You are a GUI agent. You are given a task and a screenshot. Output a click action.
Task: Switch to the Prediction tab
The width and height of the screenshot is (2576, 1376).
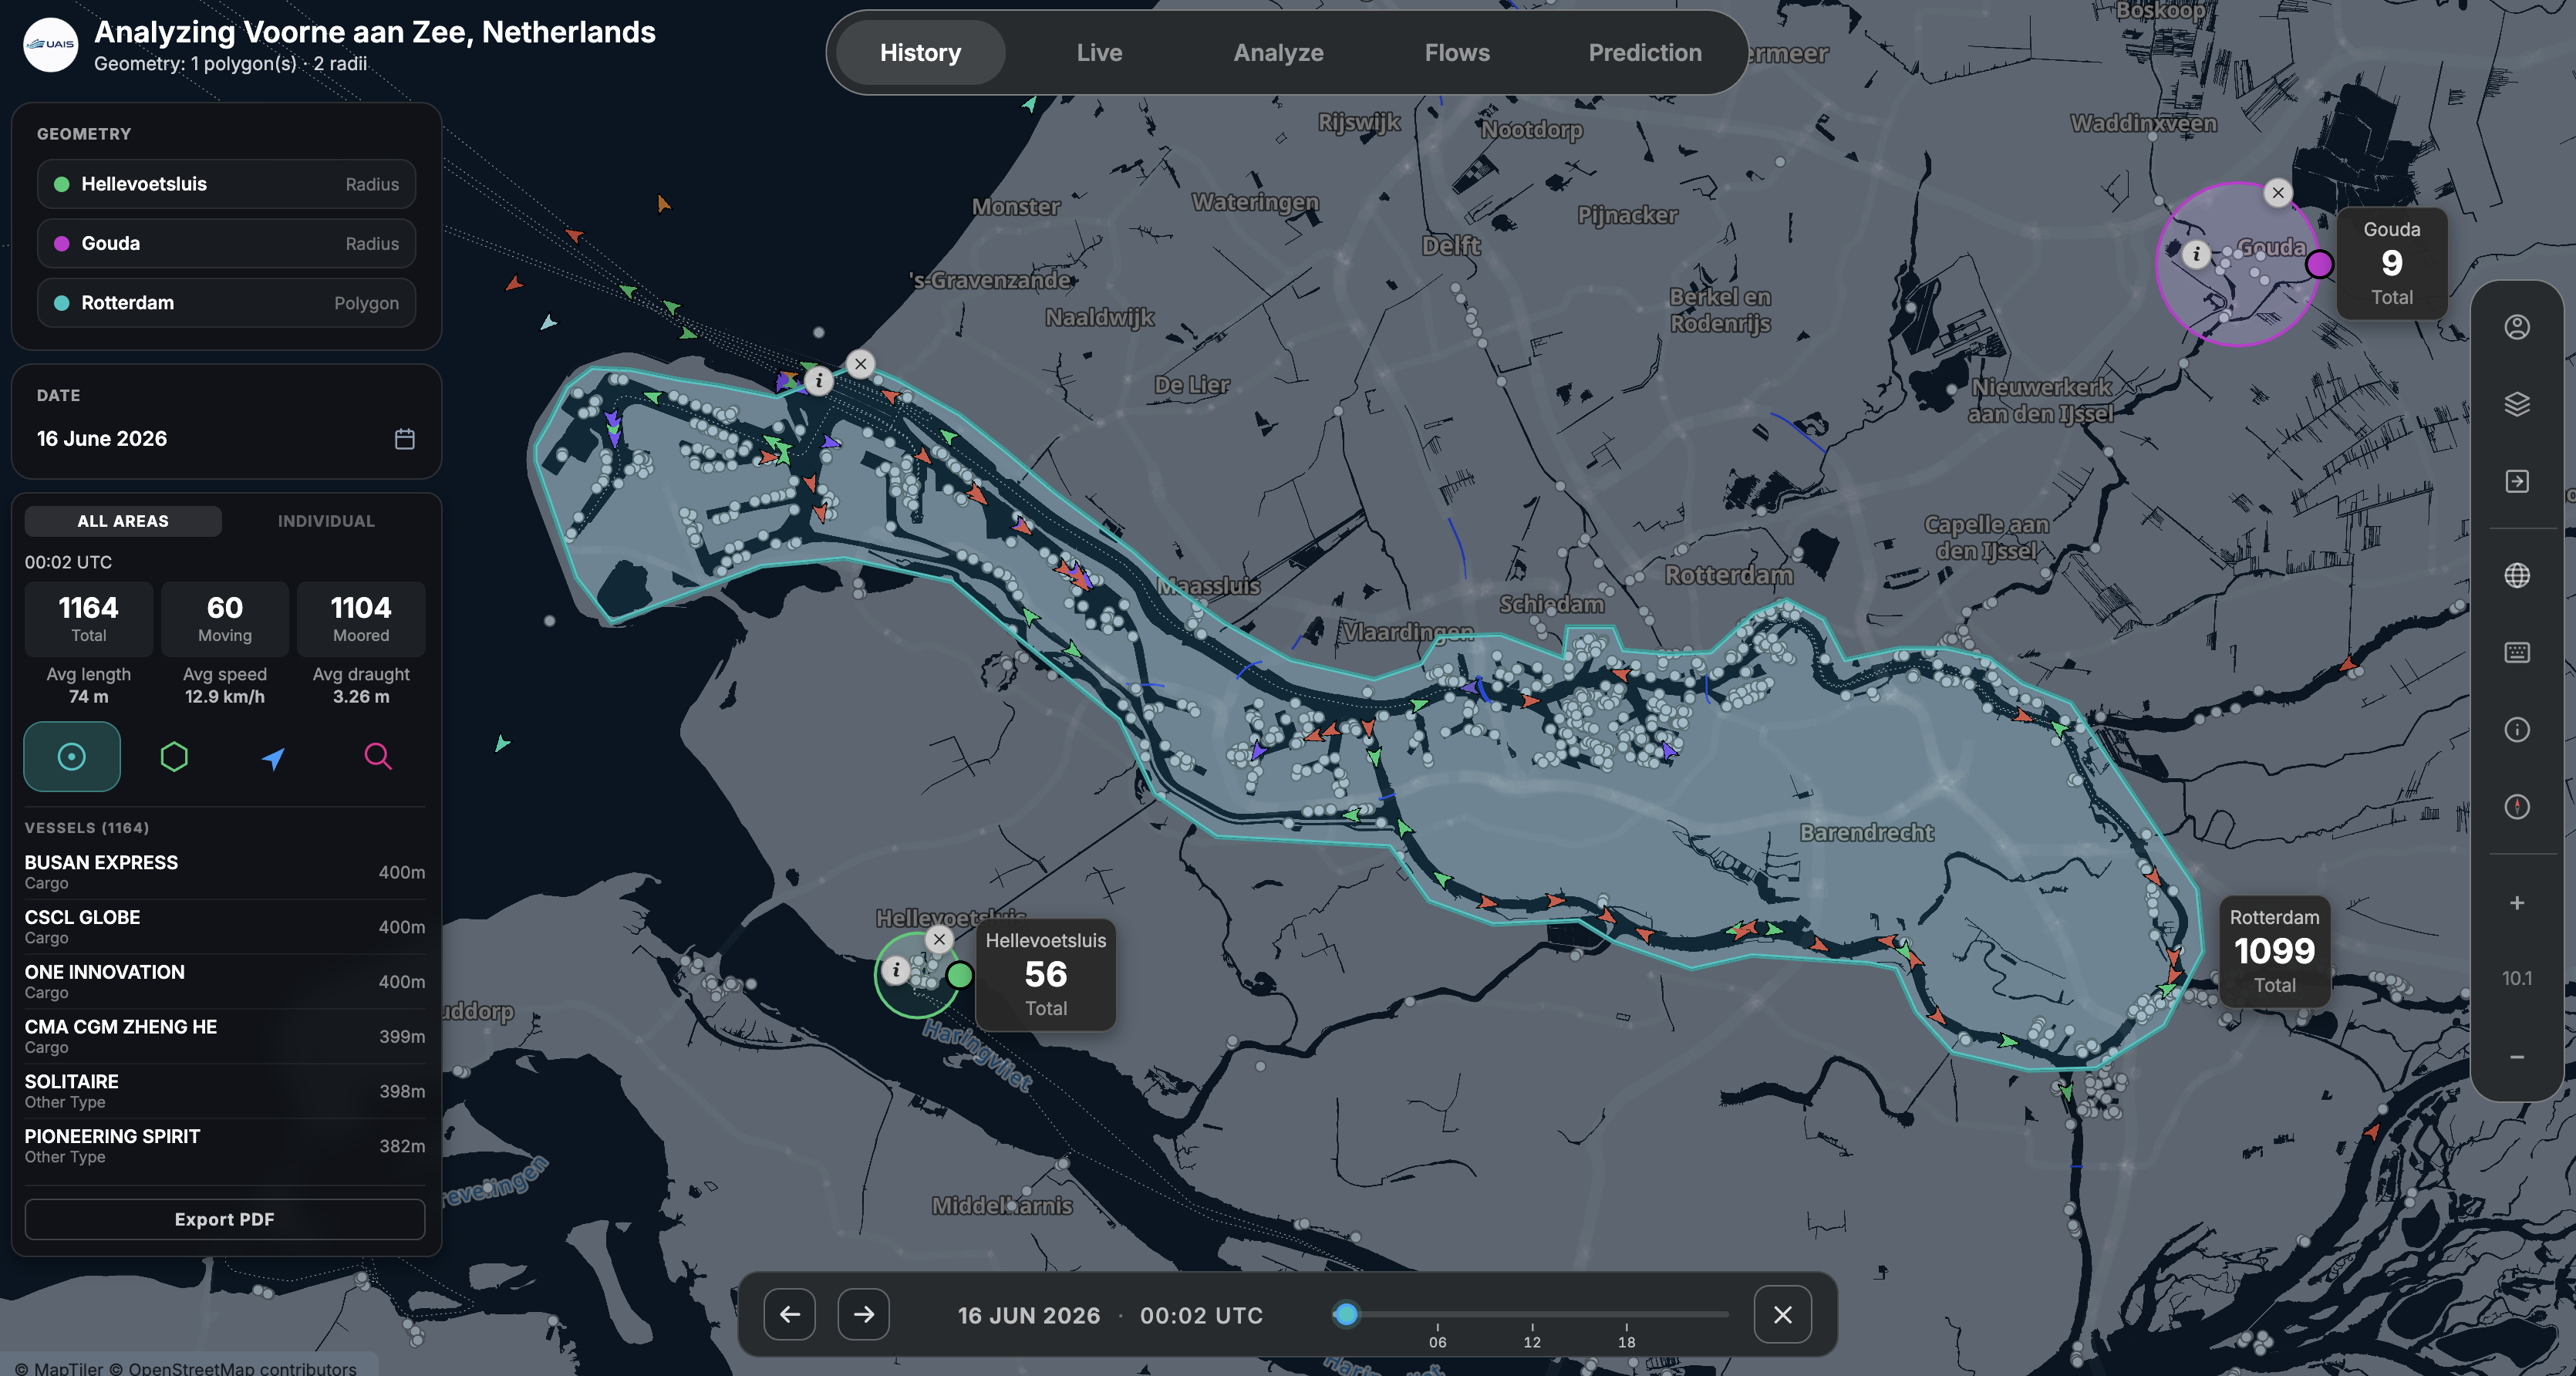click(x=1645, y=53)
